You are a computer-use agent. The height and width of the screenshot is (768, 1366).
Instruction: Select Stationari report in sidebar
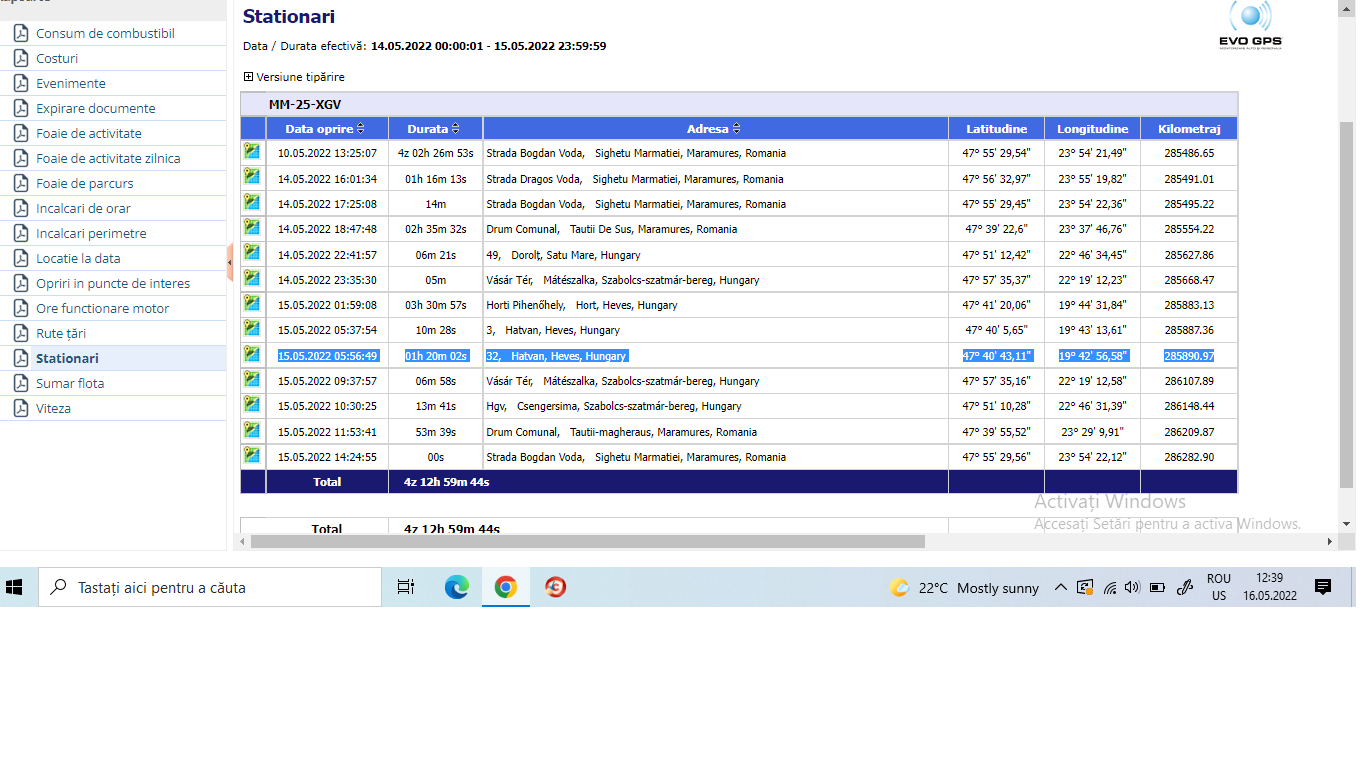point(67,358)
